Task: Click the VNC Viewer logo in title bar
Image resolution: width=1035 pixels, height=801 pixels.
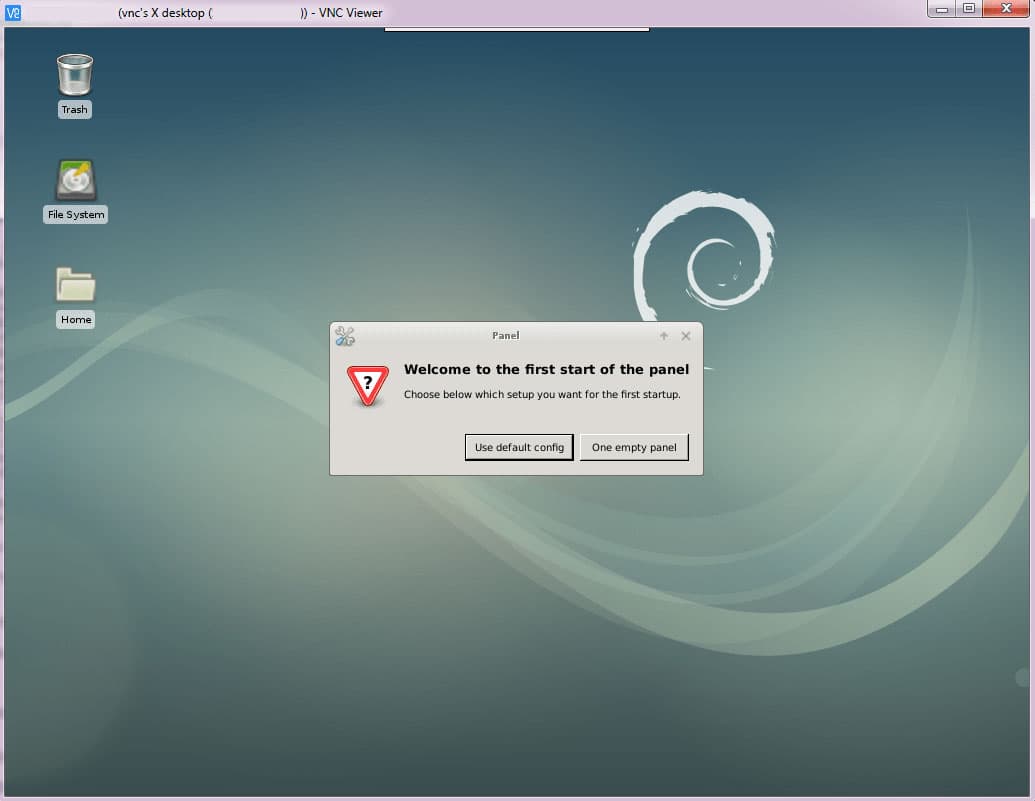Action: click(13, 12)
